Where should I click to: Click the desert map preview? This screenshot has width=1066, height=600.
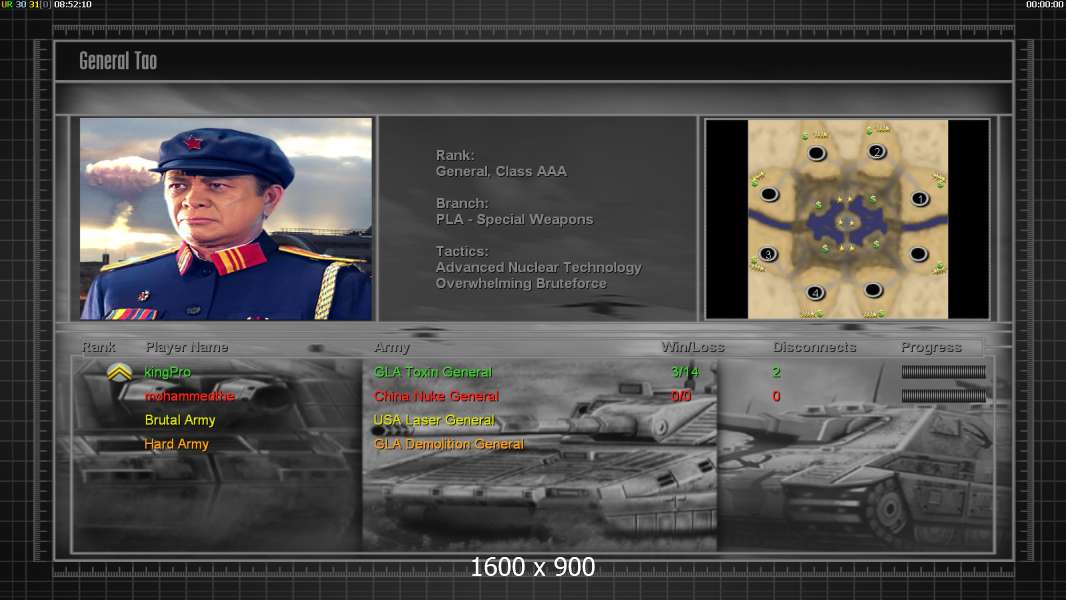pos(848,219)
